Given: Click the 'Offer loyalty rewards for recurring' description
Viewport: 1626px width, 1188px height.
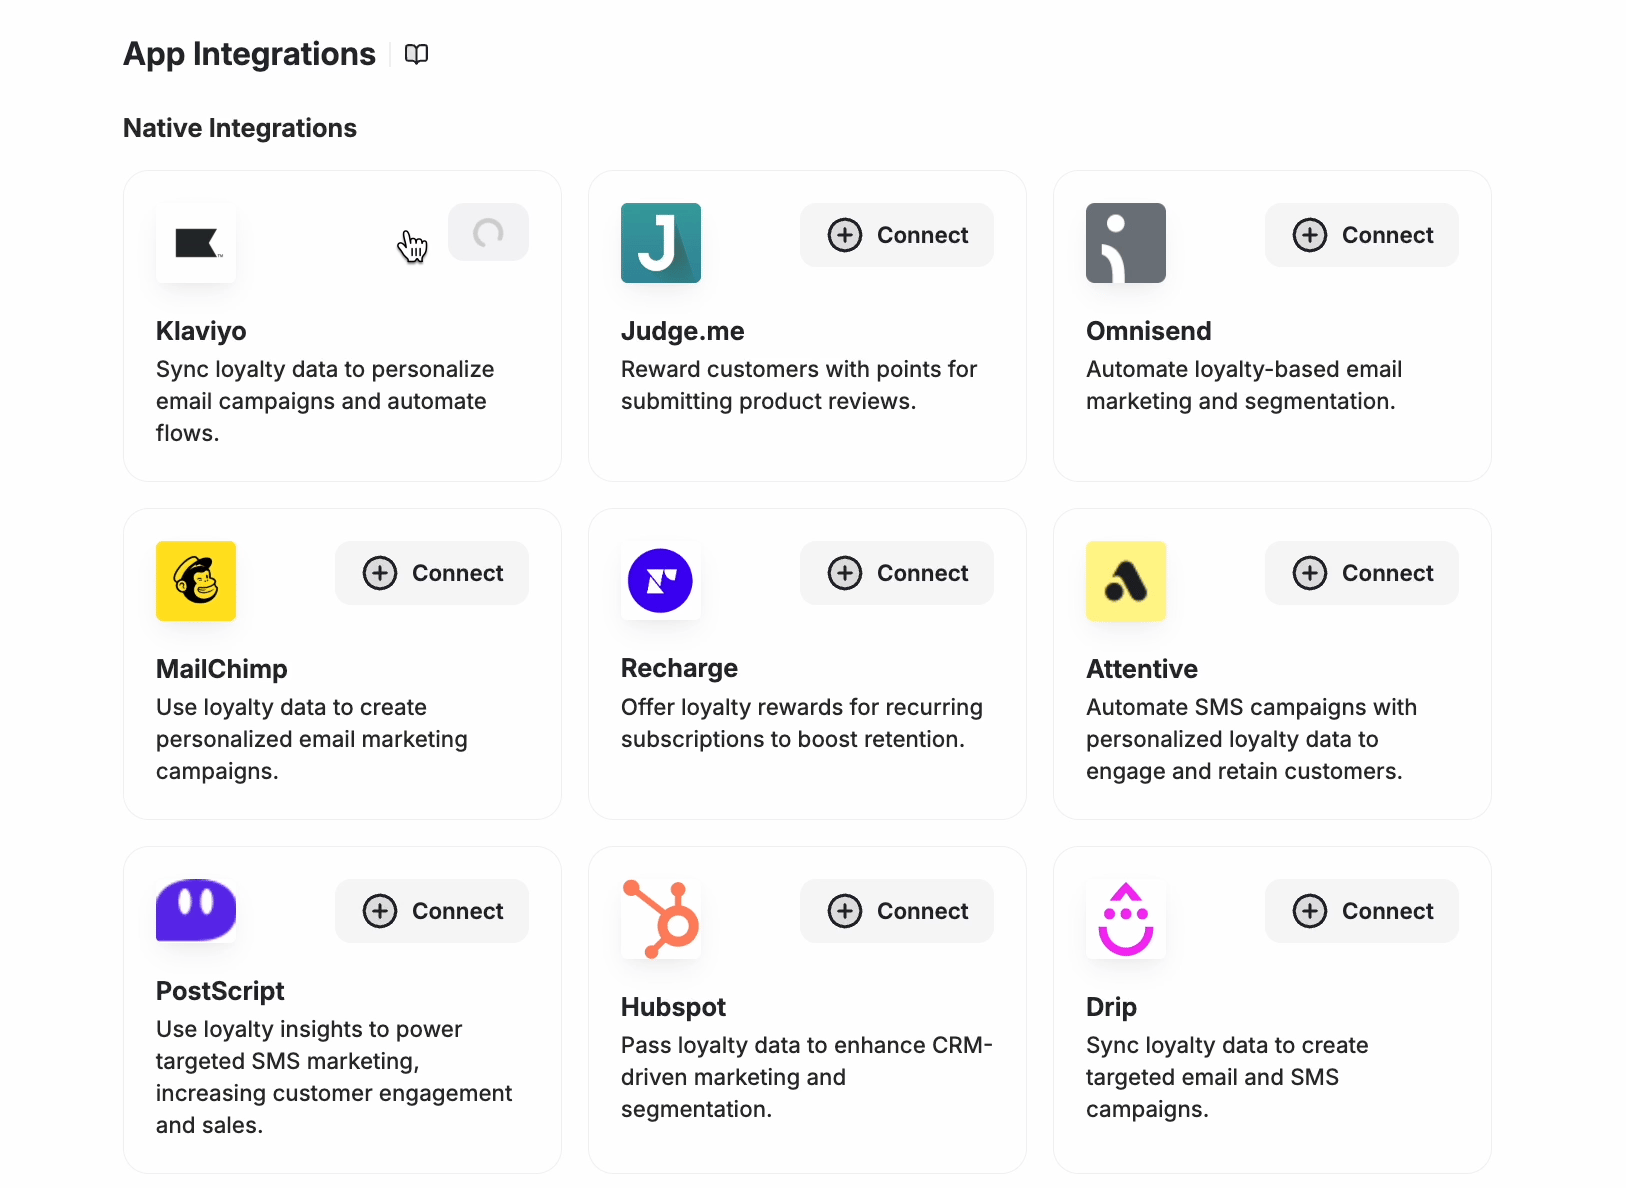Looking at the screenshot, I should [x=802, y=723].
